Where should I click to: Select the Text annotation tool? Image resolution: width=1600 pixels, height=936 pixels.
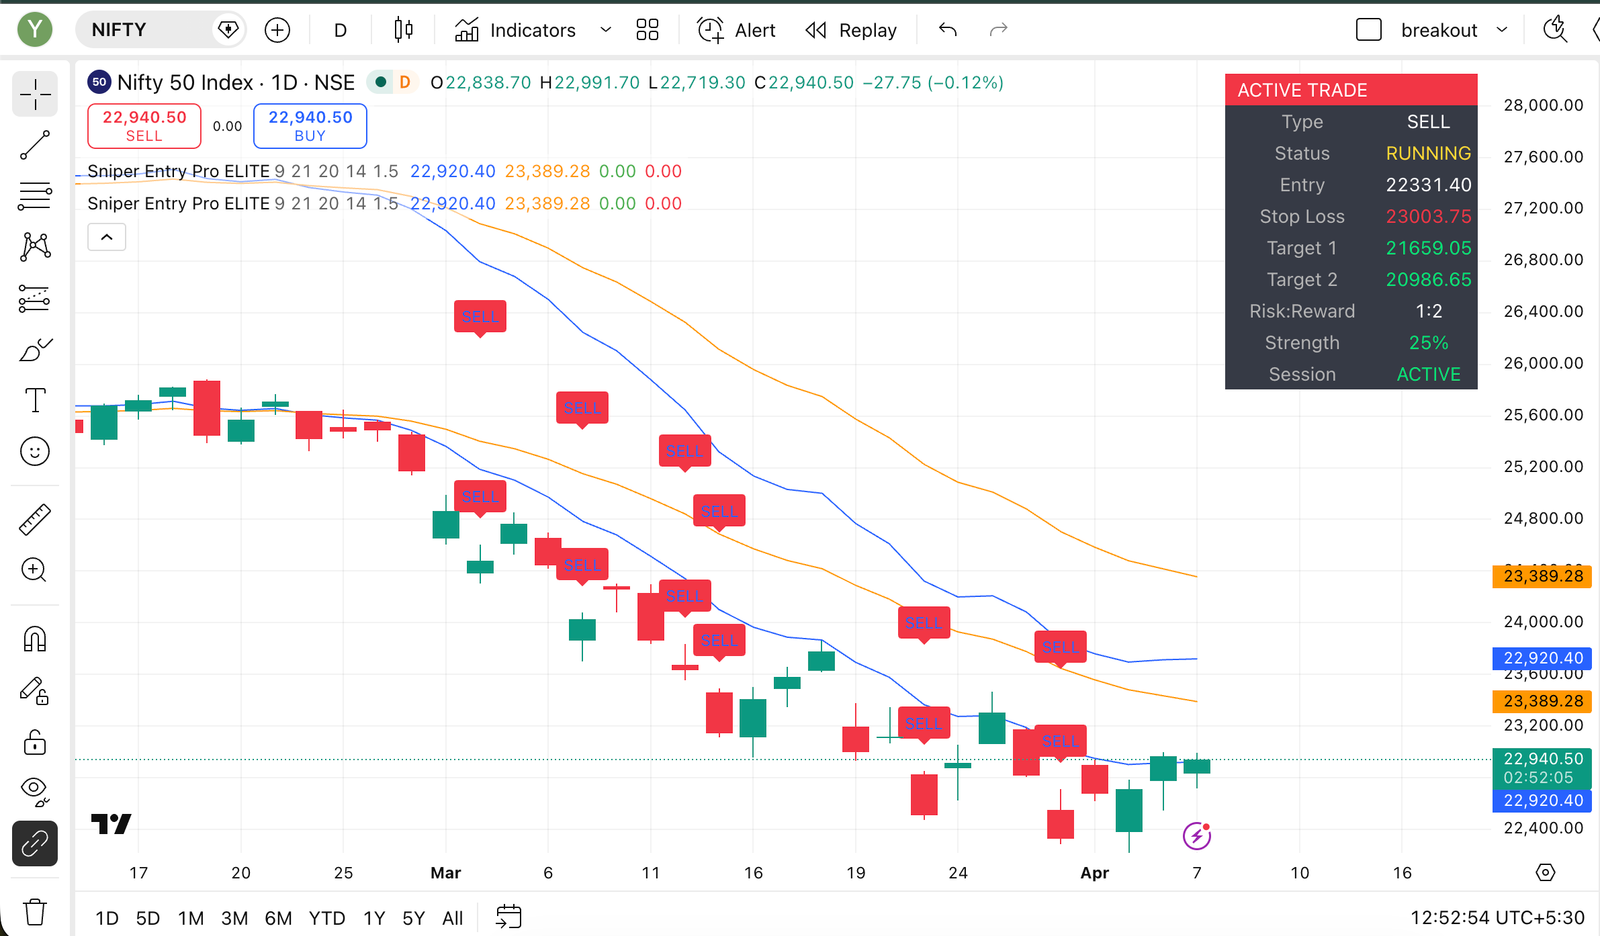click(x=35, y=399)
